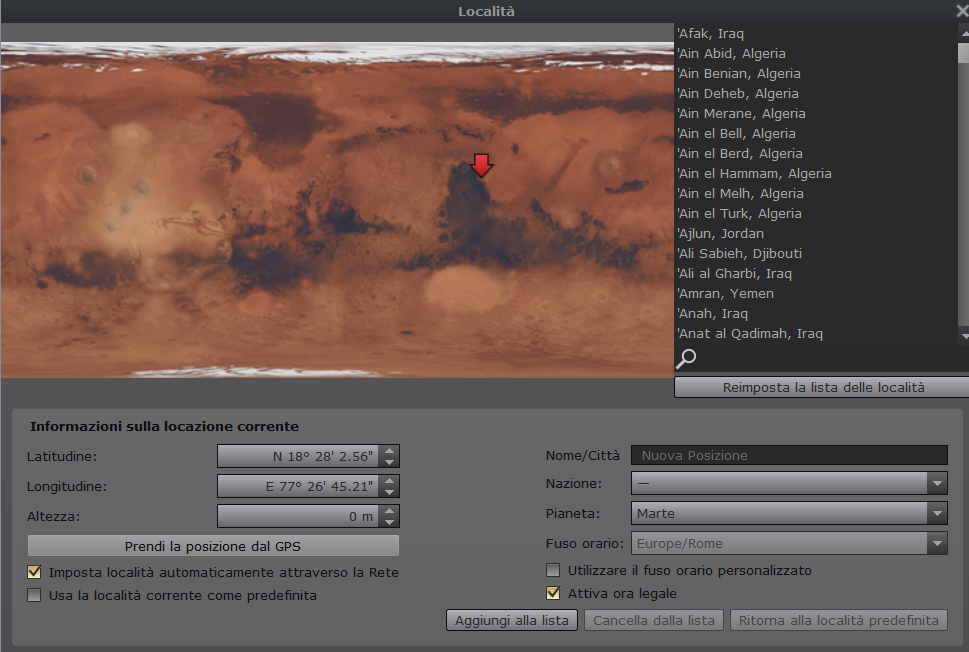Click the location list scroll down arrow
Image resolution: width=969 pixels, height=652 pixels.
(x=964, y=336)
